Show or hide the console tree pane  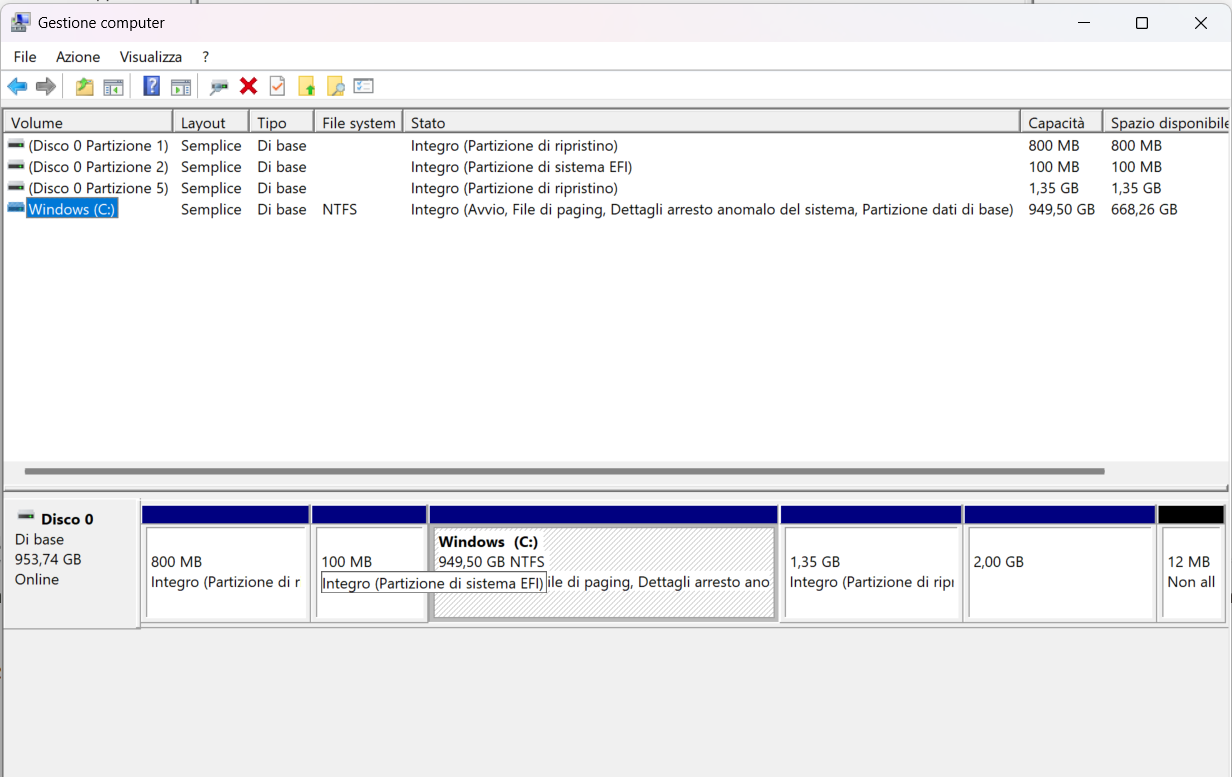point(113,87)
